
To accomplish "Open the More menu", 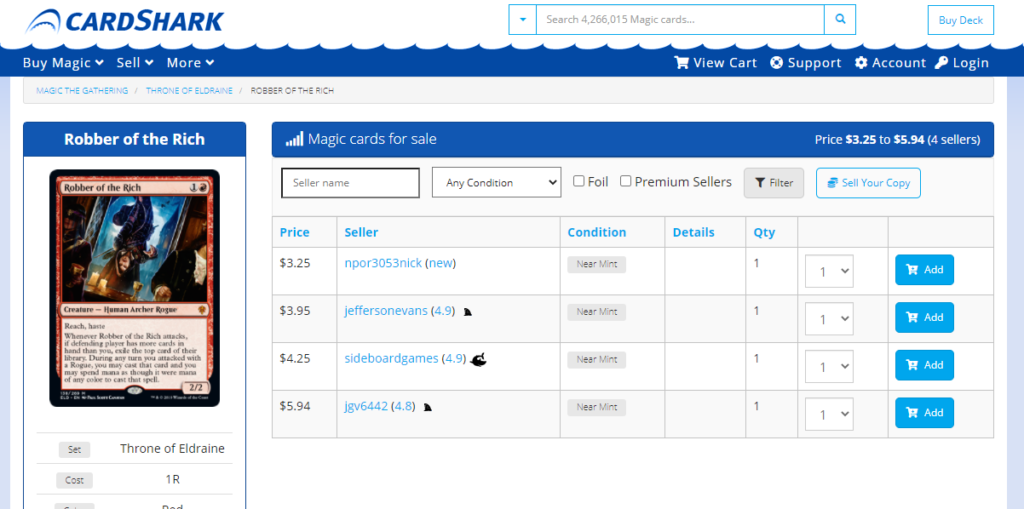I will pyautogui.click(x=190, y=63).
